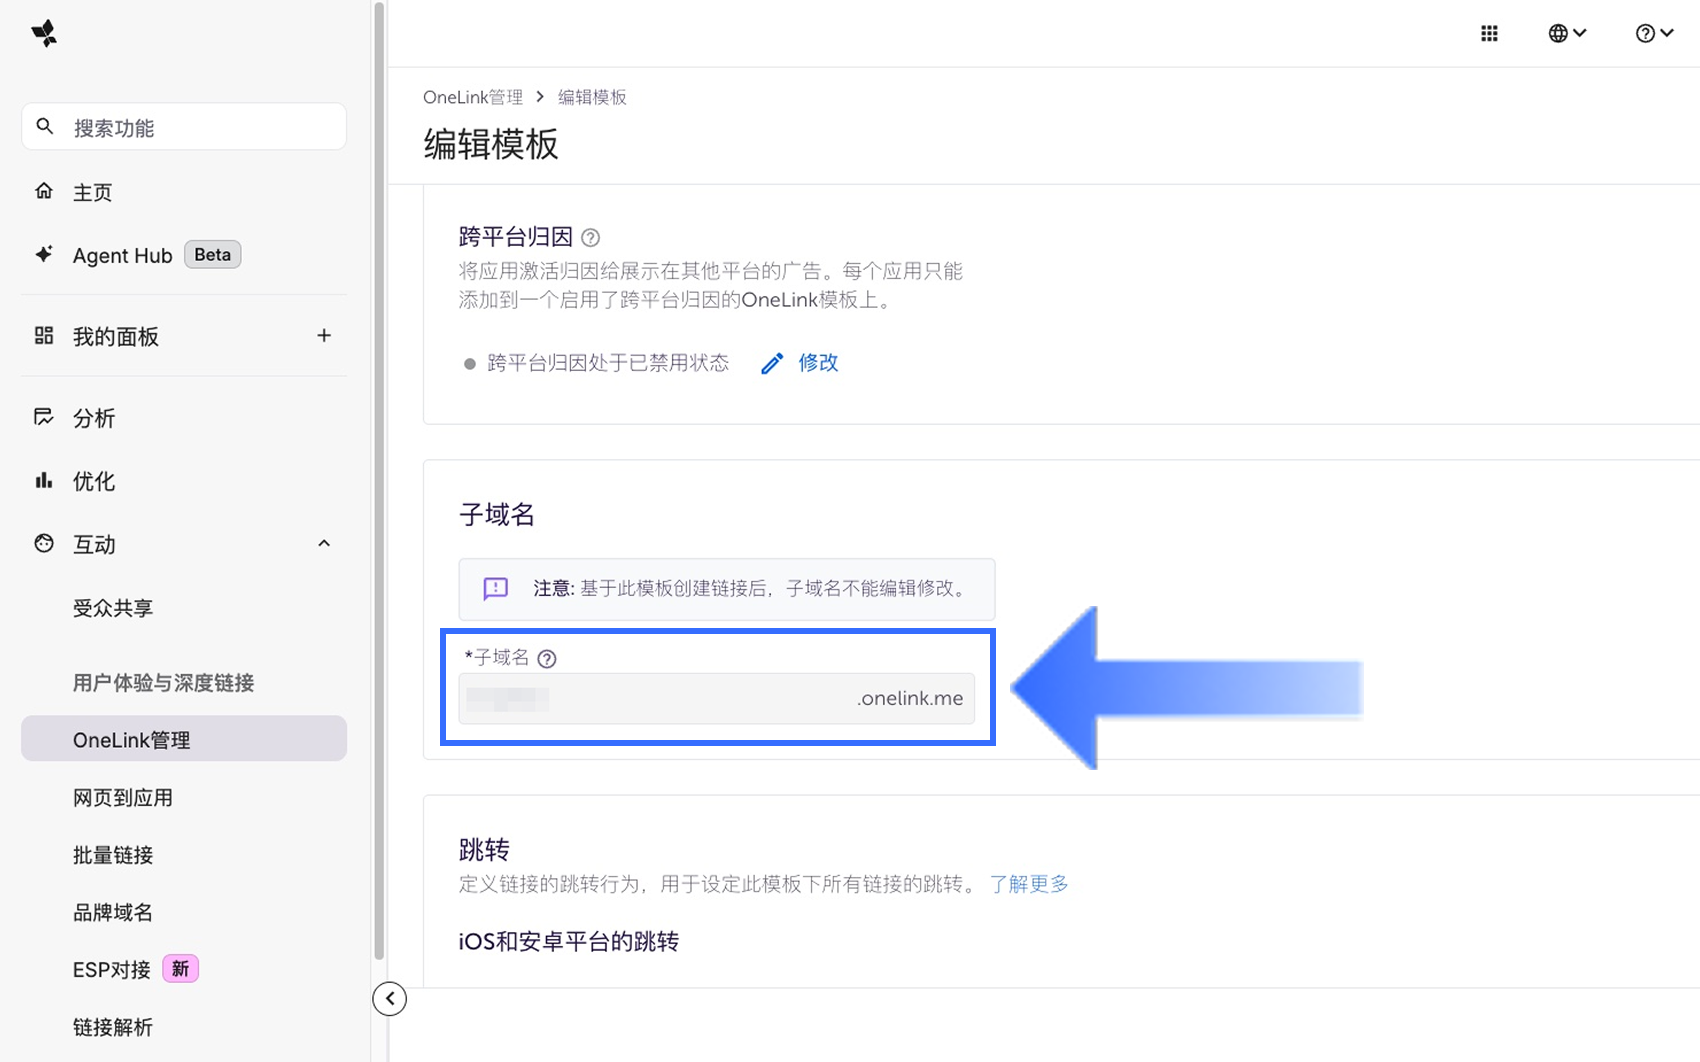This screenshot has width=1700, height=1062.
Task: Click the 子域名 field help icon
Action: 547,659
